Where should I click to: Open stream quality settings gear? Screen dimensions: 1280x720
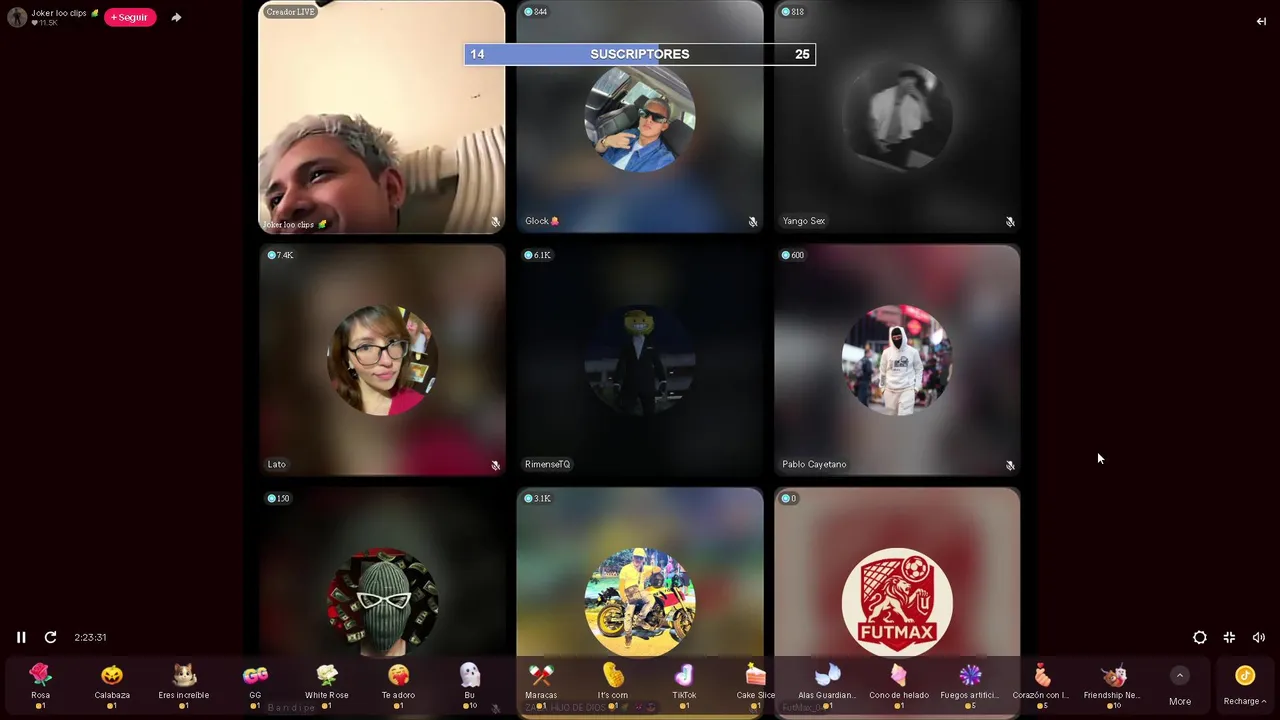[x=1200, y=637]
